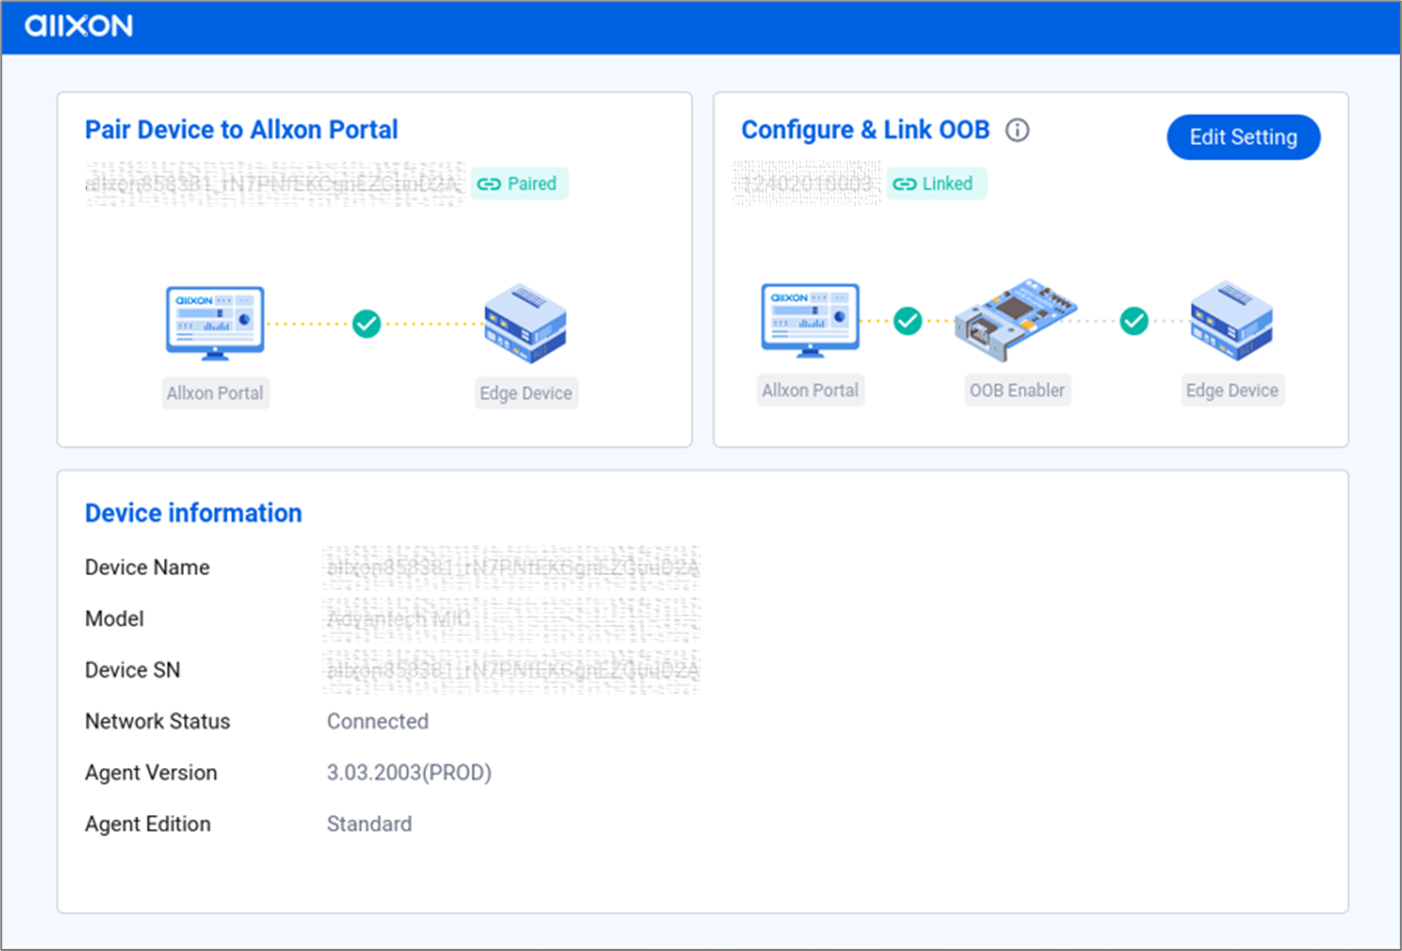Click the Paired status badge

pos(519,184)
